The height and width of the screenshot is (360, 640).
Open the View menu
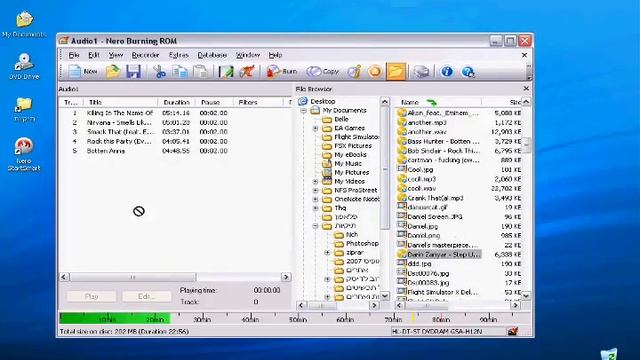[116, 55]
